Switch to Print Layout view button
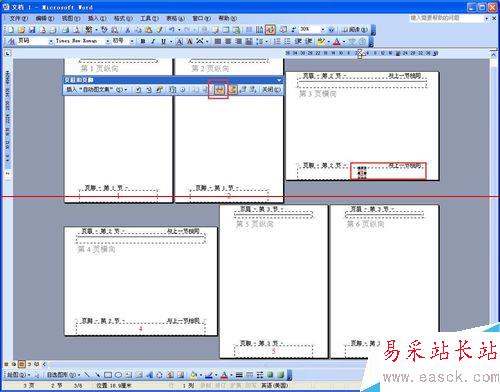 (21, 364)
